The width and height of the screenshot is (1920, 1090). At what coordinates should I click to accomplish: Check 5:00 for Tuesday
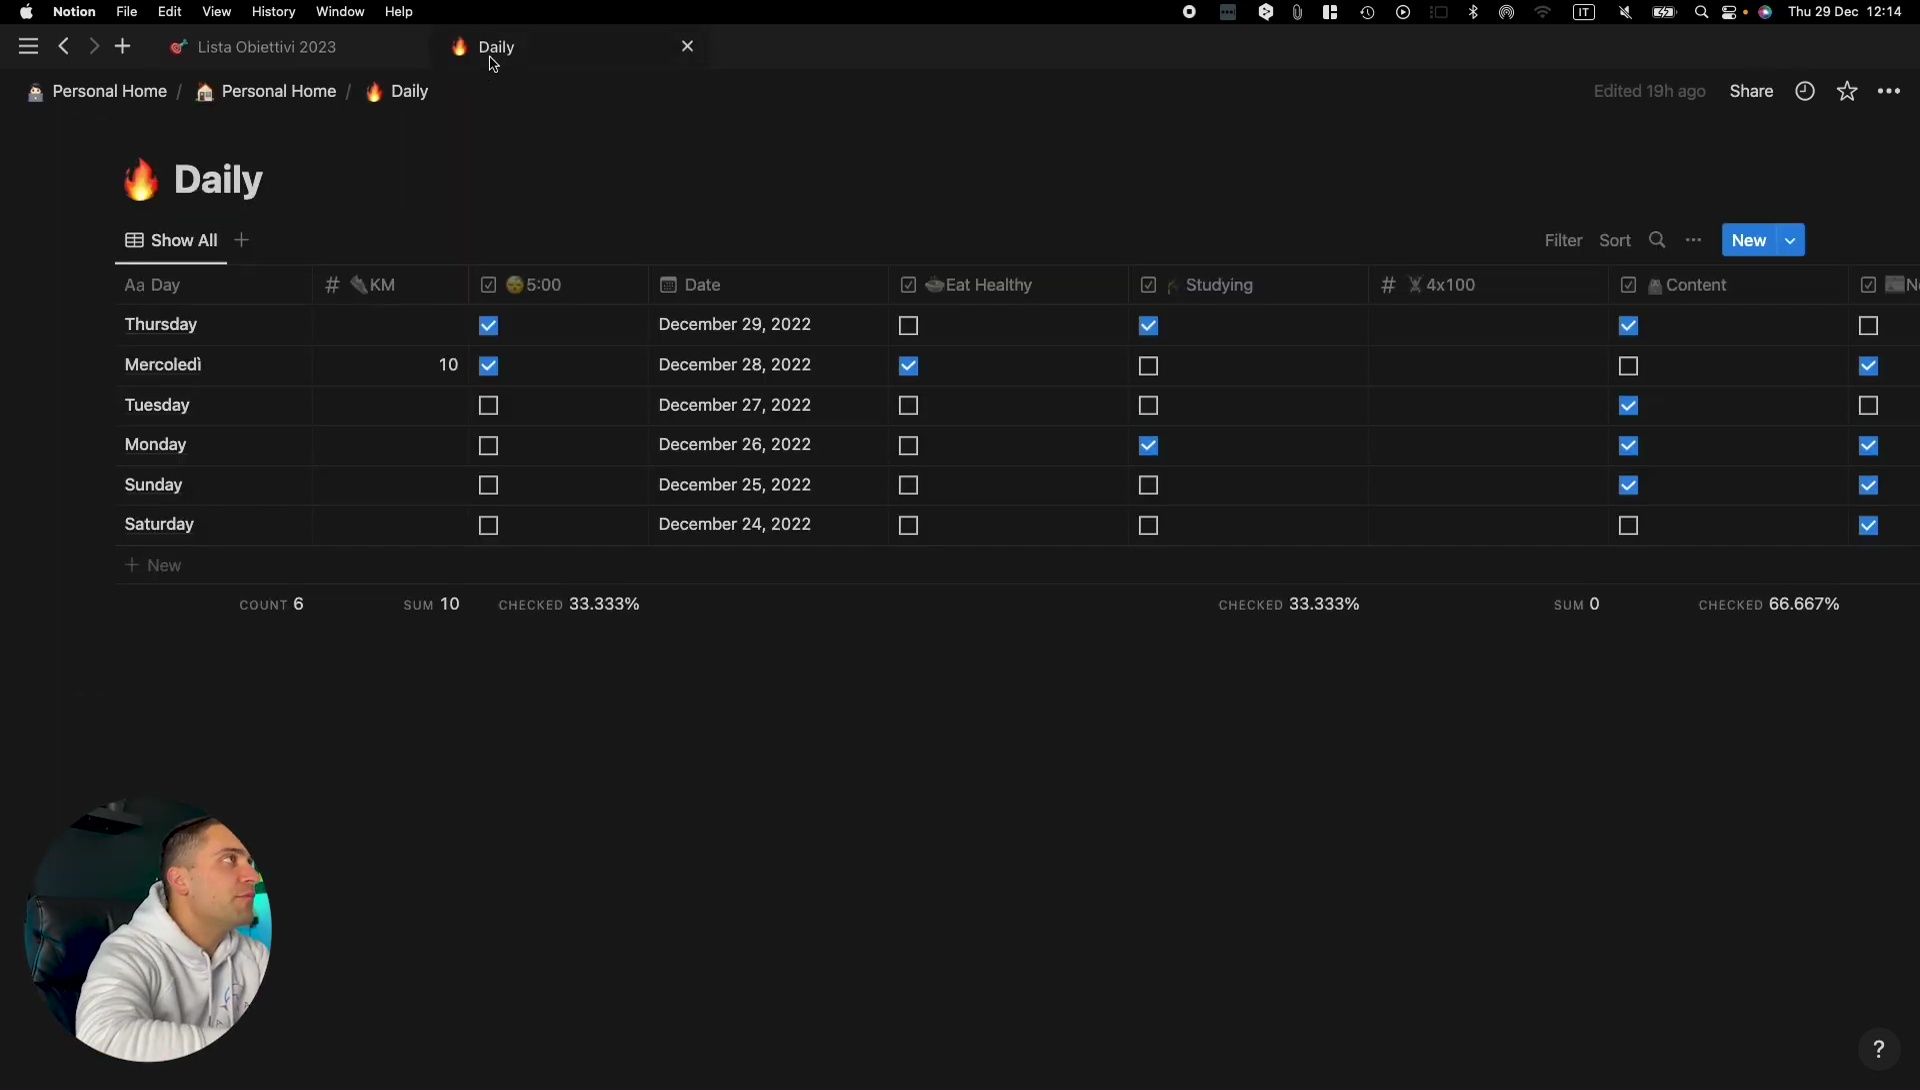[488, 406]
